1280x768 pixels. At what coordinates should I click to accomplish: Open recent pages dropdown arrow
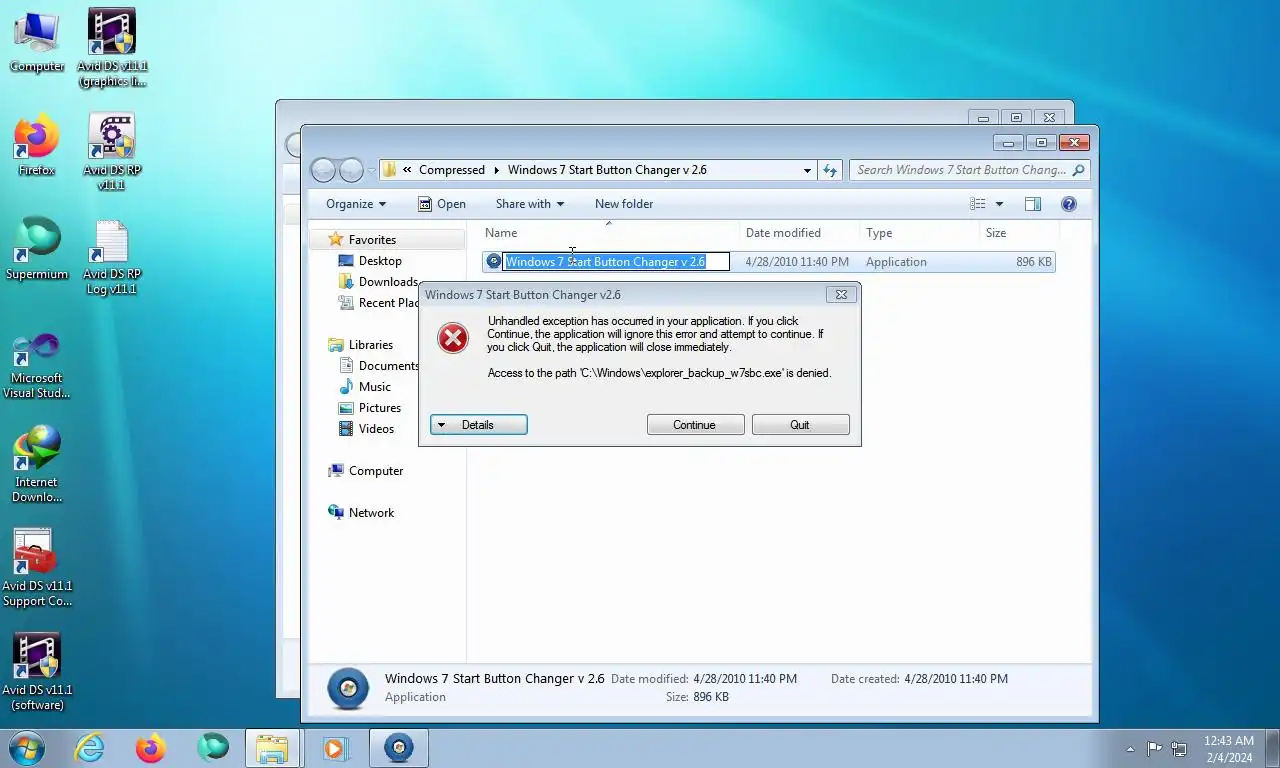pyautogui.click(x=372, y=171)
